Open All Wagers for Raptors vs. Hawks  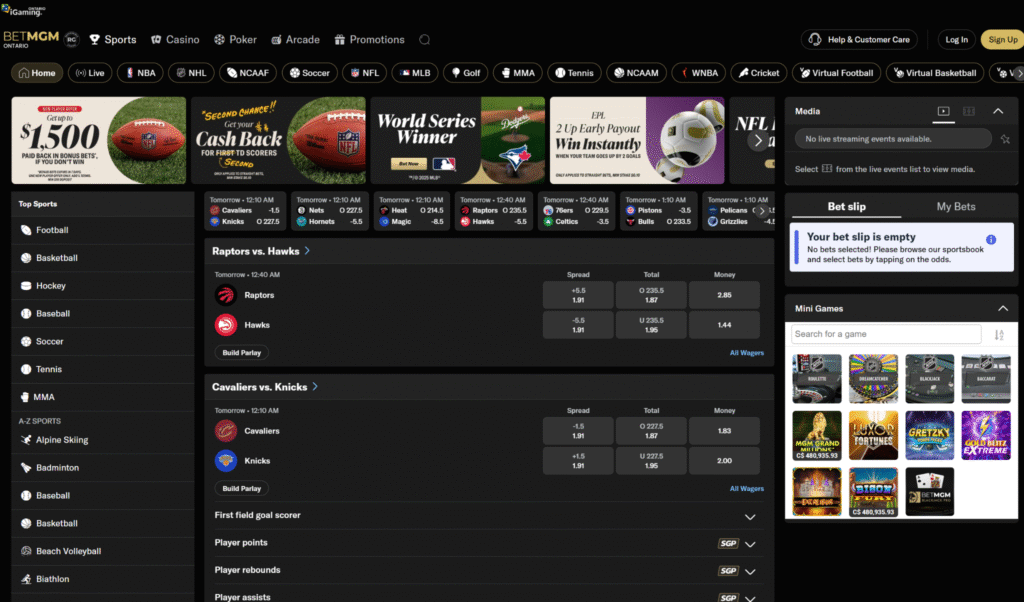[746, 353]
